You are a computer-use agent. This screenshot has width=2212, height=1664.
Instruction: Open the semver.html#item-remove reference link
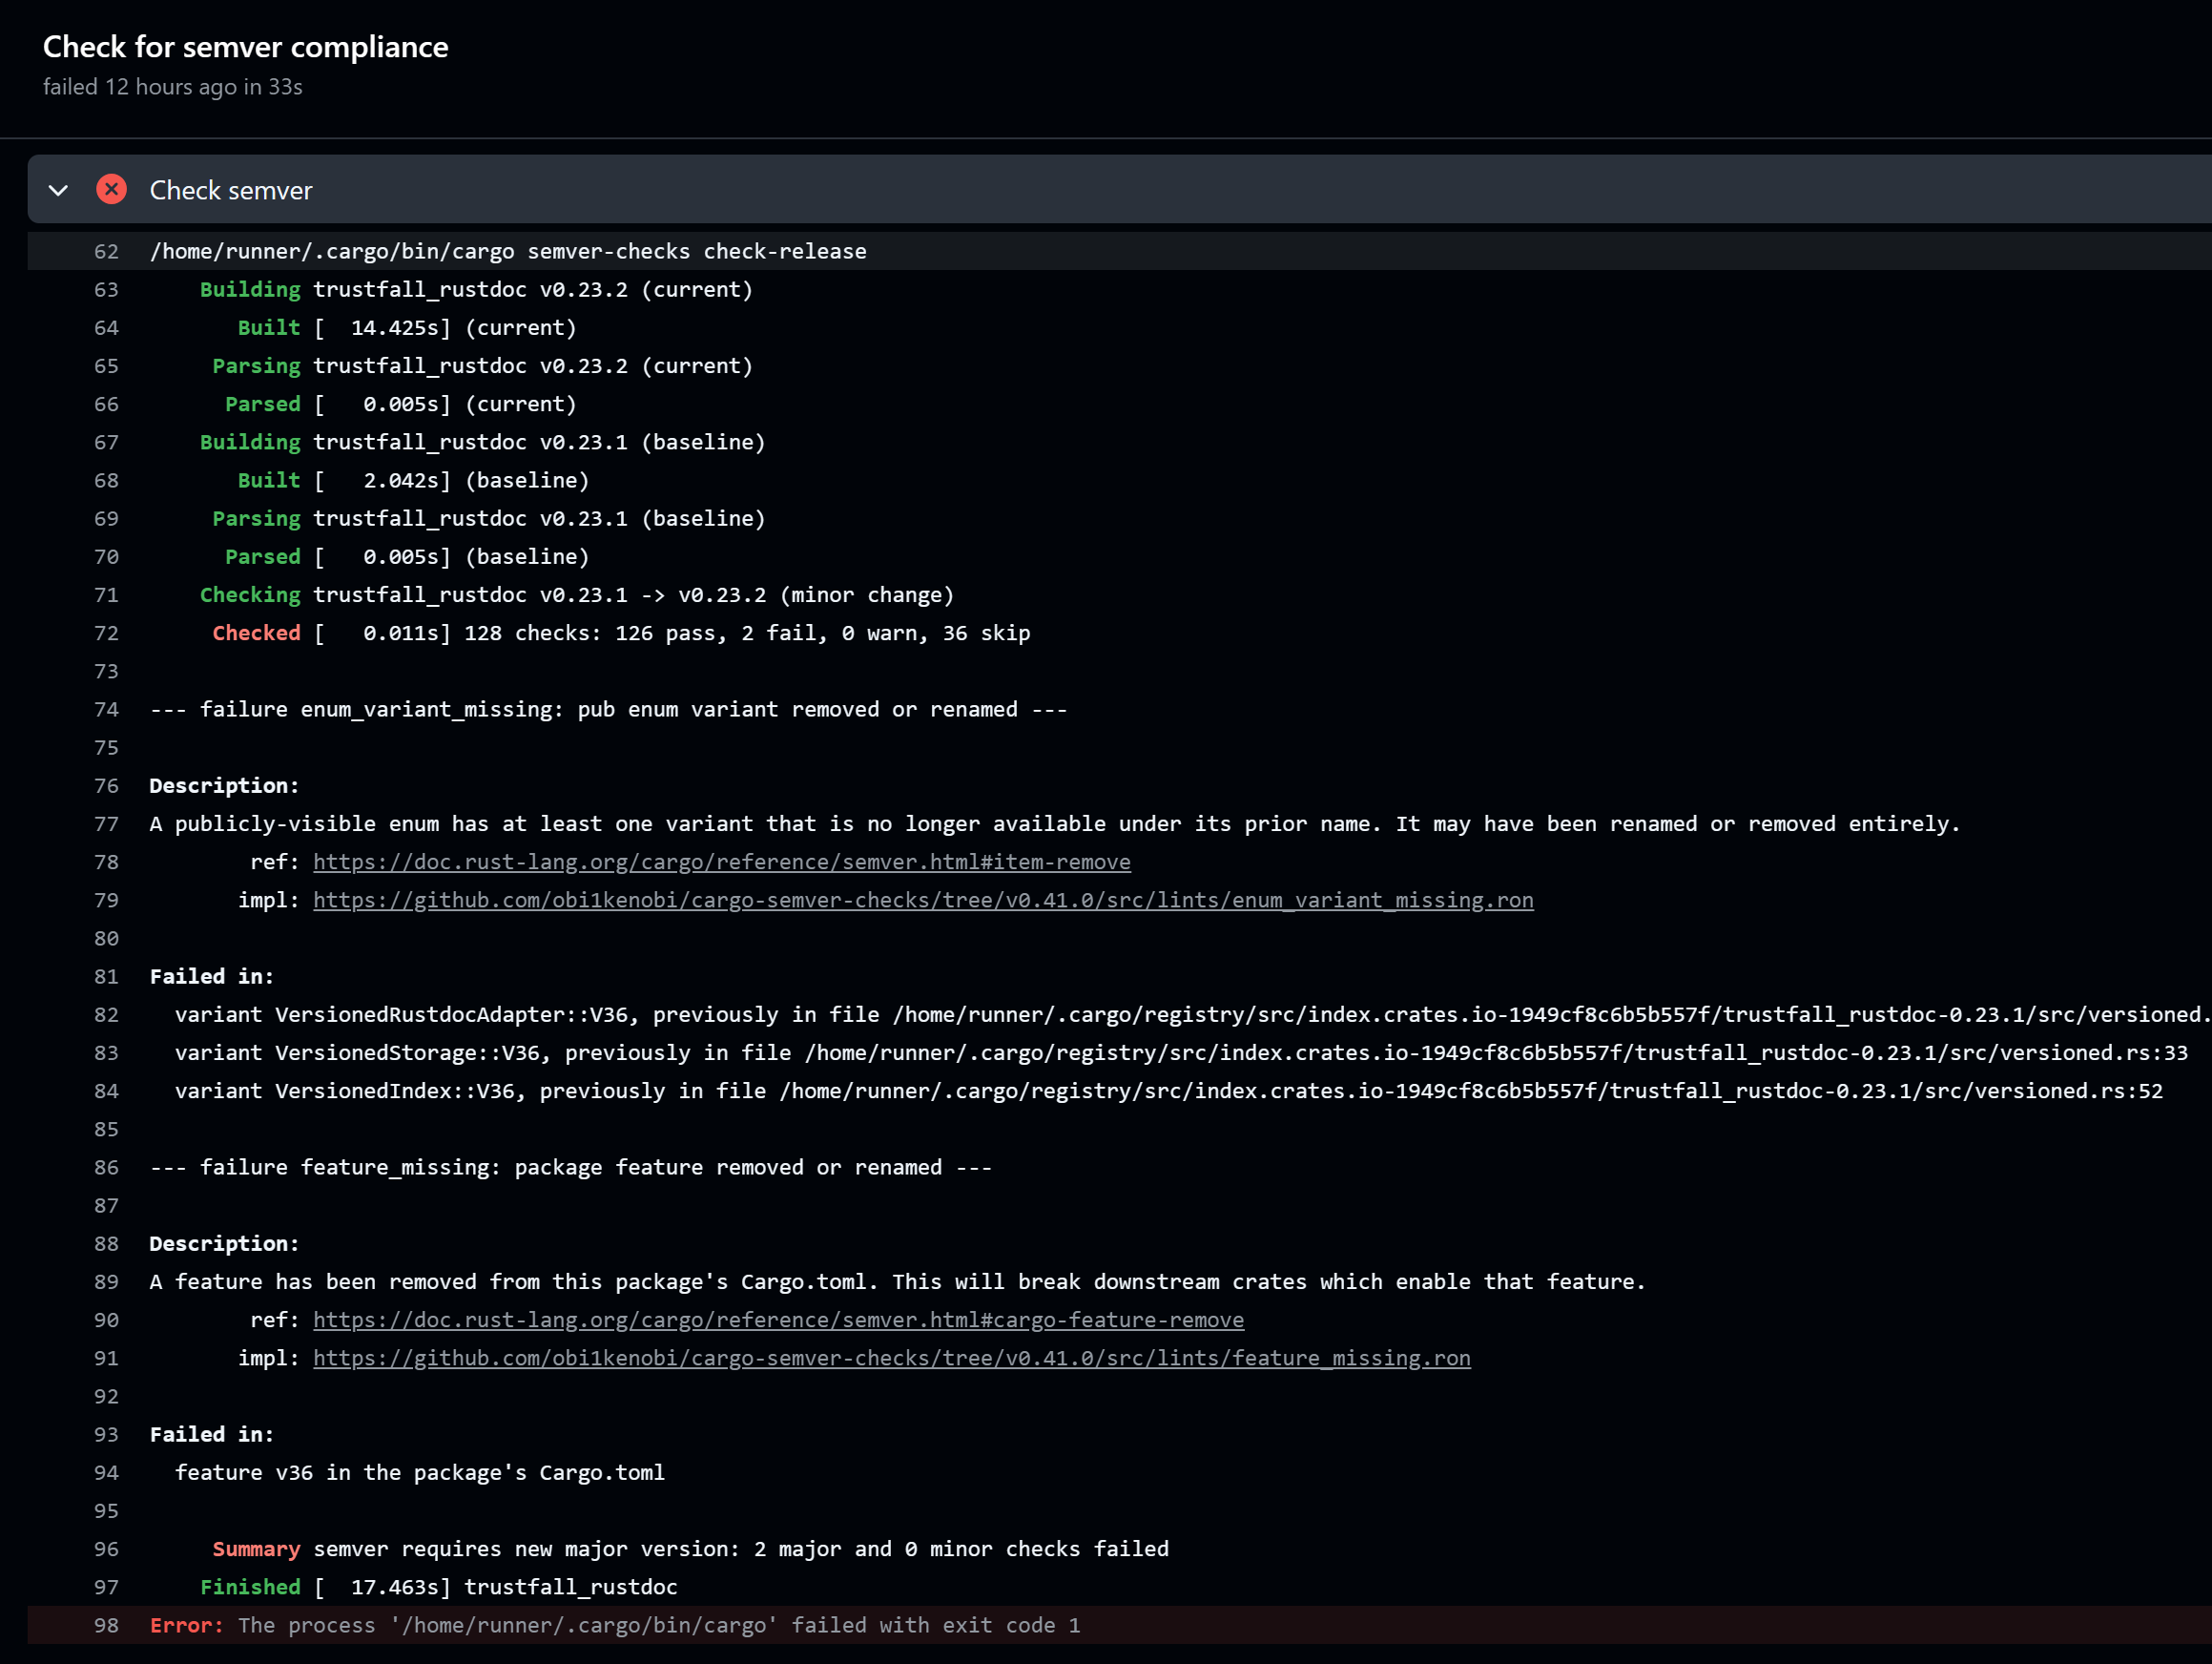point(721,862)
